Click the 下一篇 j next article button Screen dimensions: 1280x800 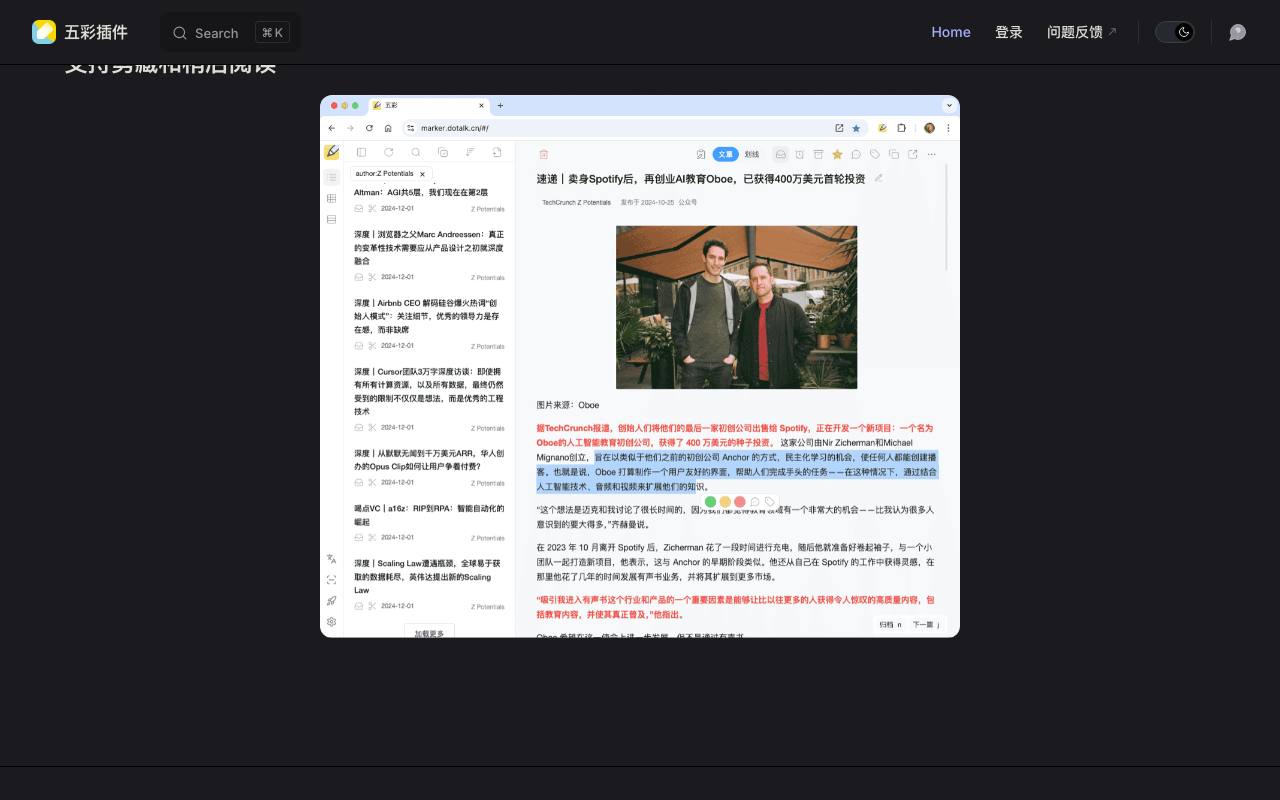click(925, 624)
